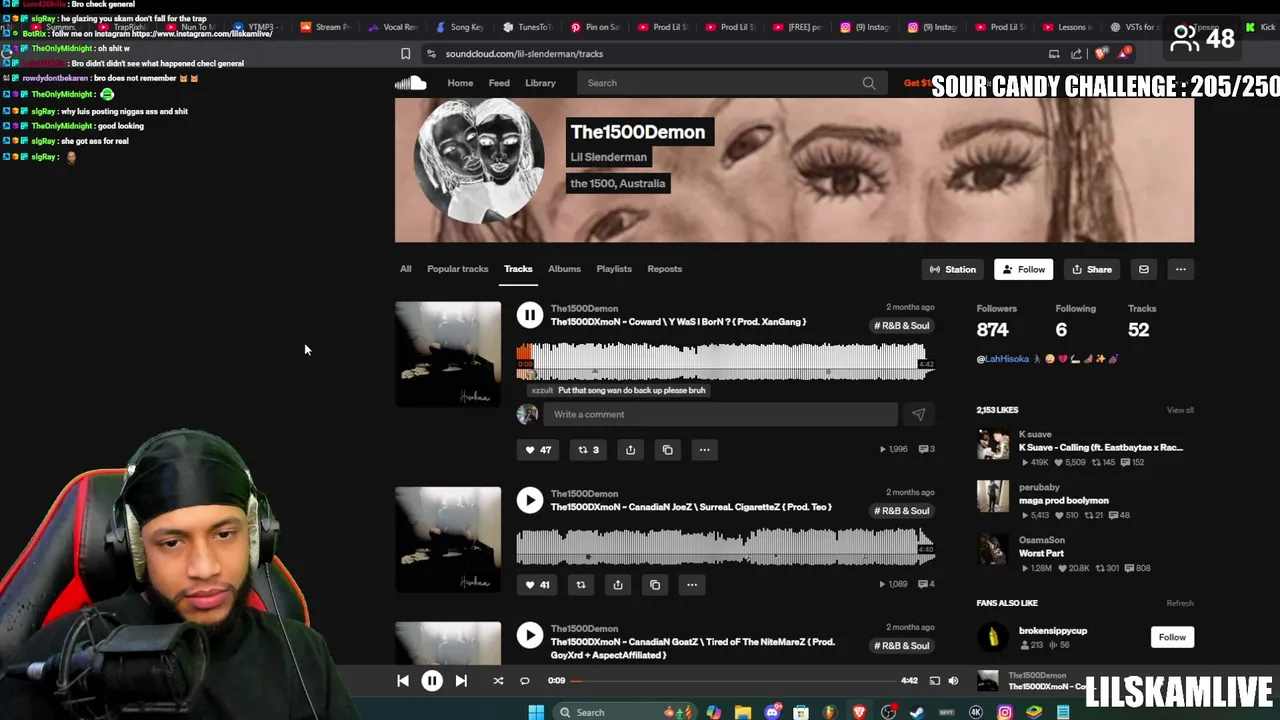
Task: Click the browser address bar URL
Action: (524, 54)
